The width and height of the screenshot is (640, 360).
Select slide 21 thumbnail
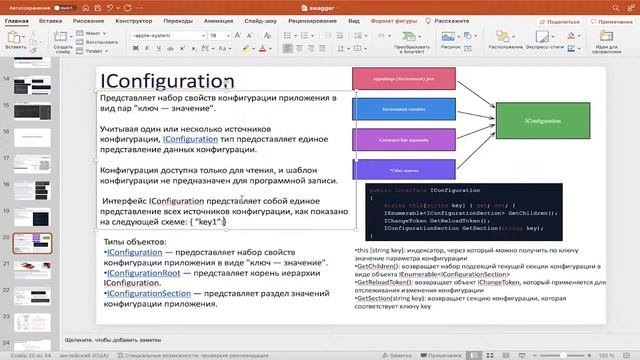(x=32, y=270)
